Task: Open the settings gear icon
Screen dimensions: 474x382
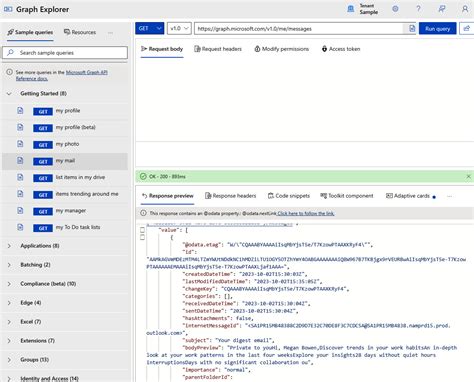Action: pos(395,9)
